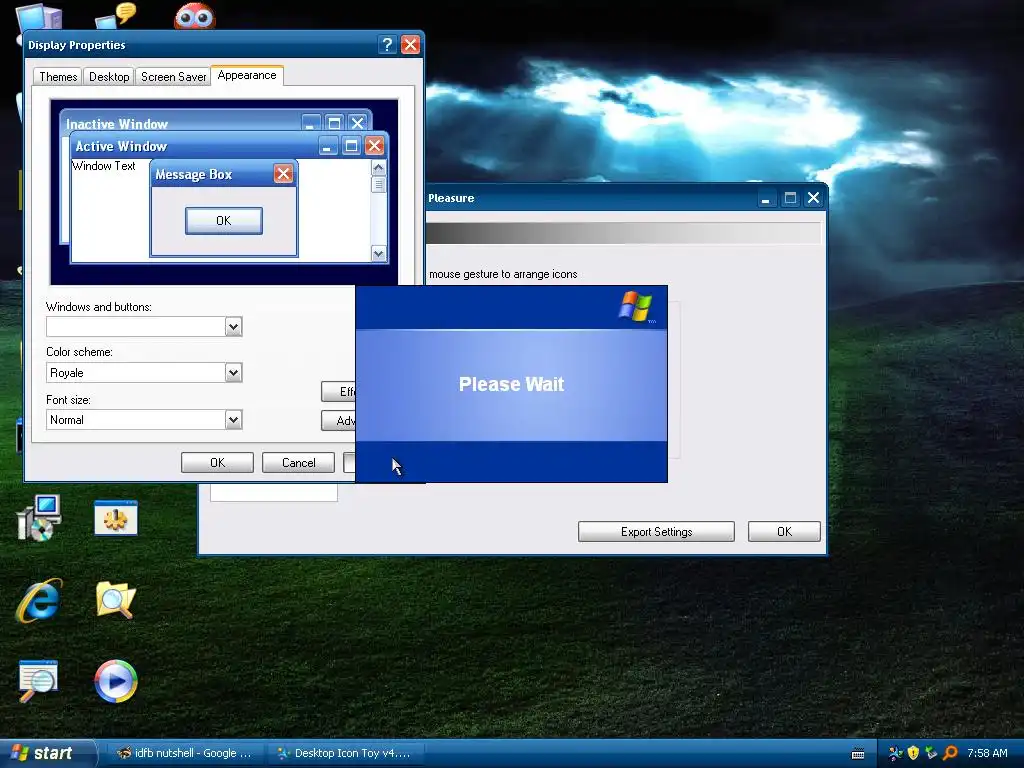
Task: Click OK in Display Properties
Action: (217, 462)
